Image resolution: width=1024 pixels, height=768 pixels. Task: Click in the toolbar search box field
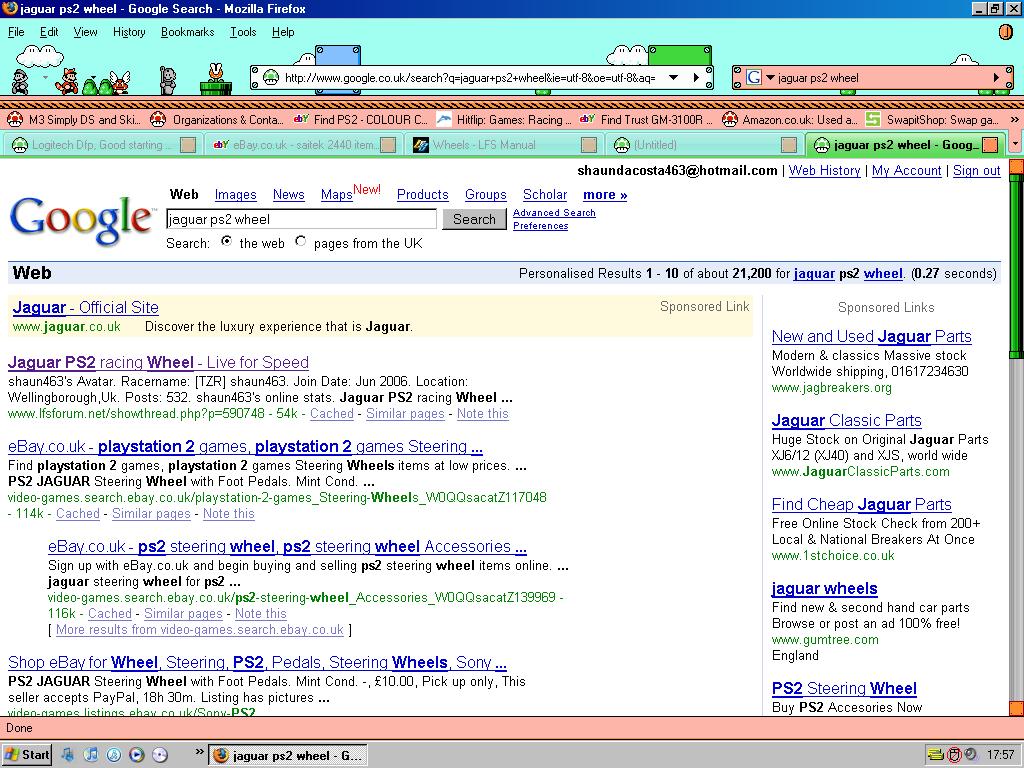tap(882, 78)
